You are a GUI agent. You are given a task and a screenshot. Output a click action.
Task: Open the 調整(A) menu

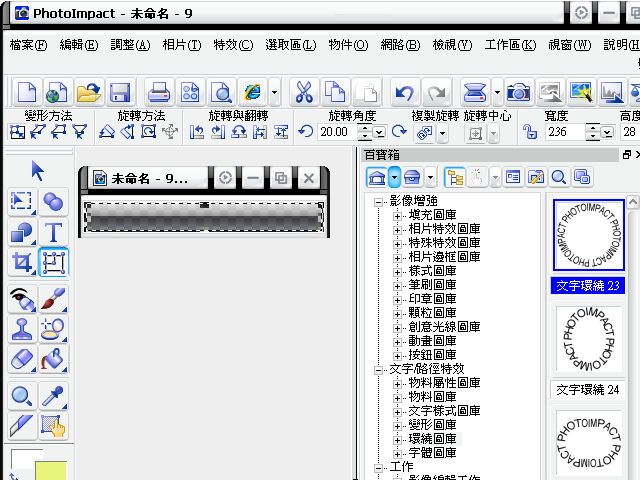click(130, 44)
